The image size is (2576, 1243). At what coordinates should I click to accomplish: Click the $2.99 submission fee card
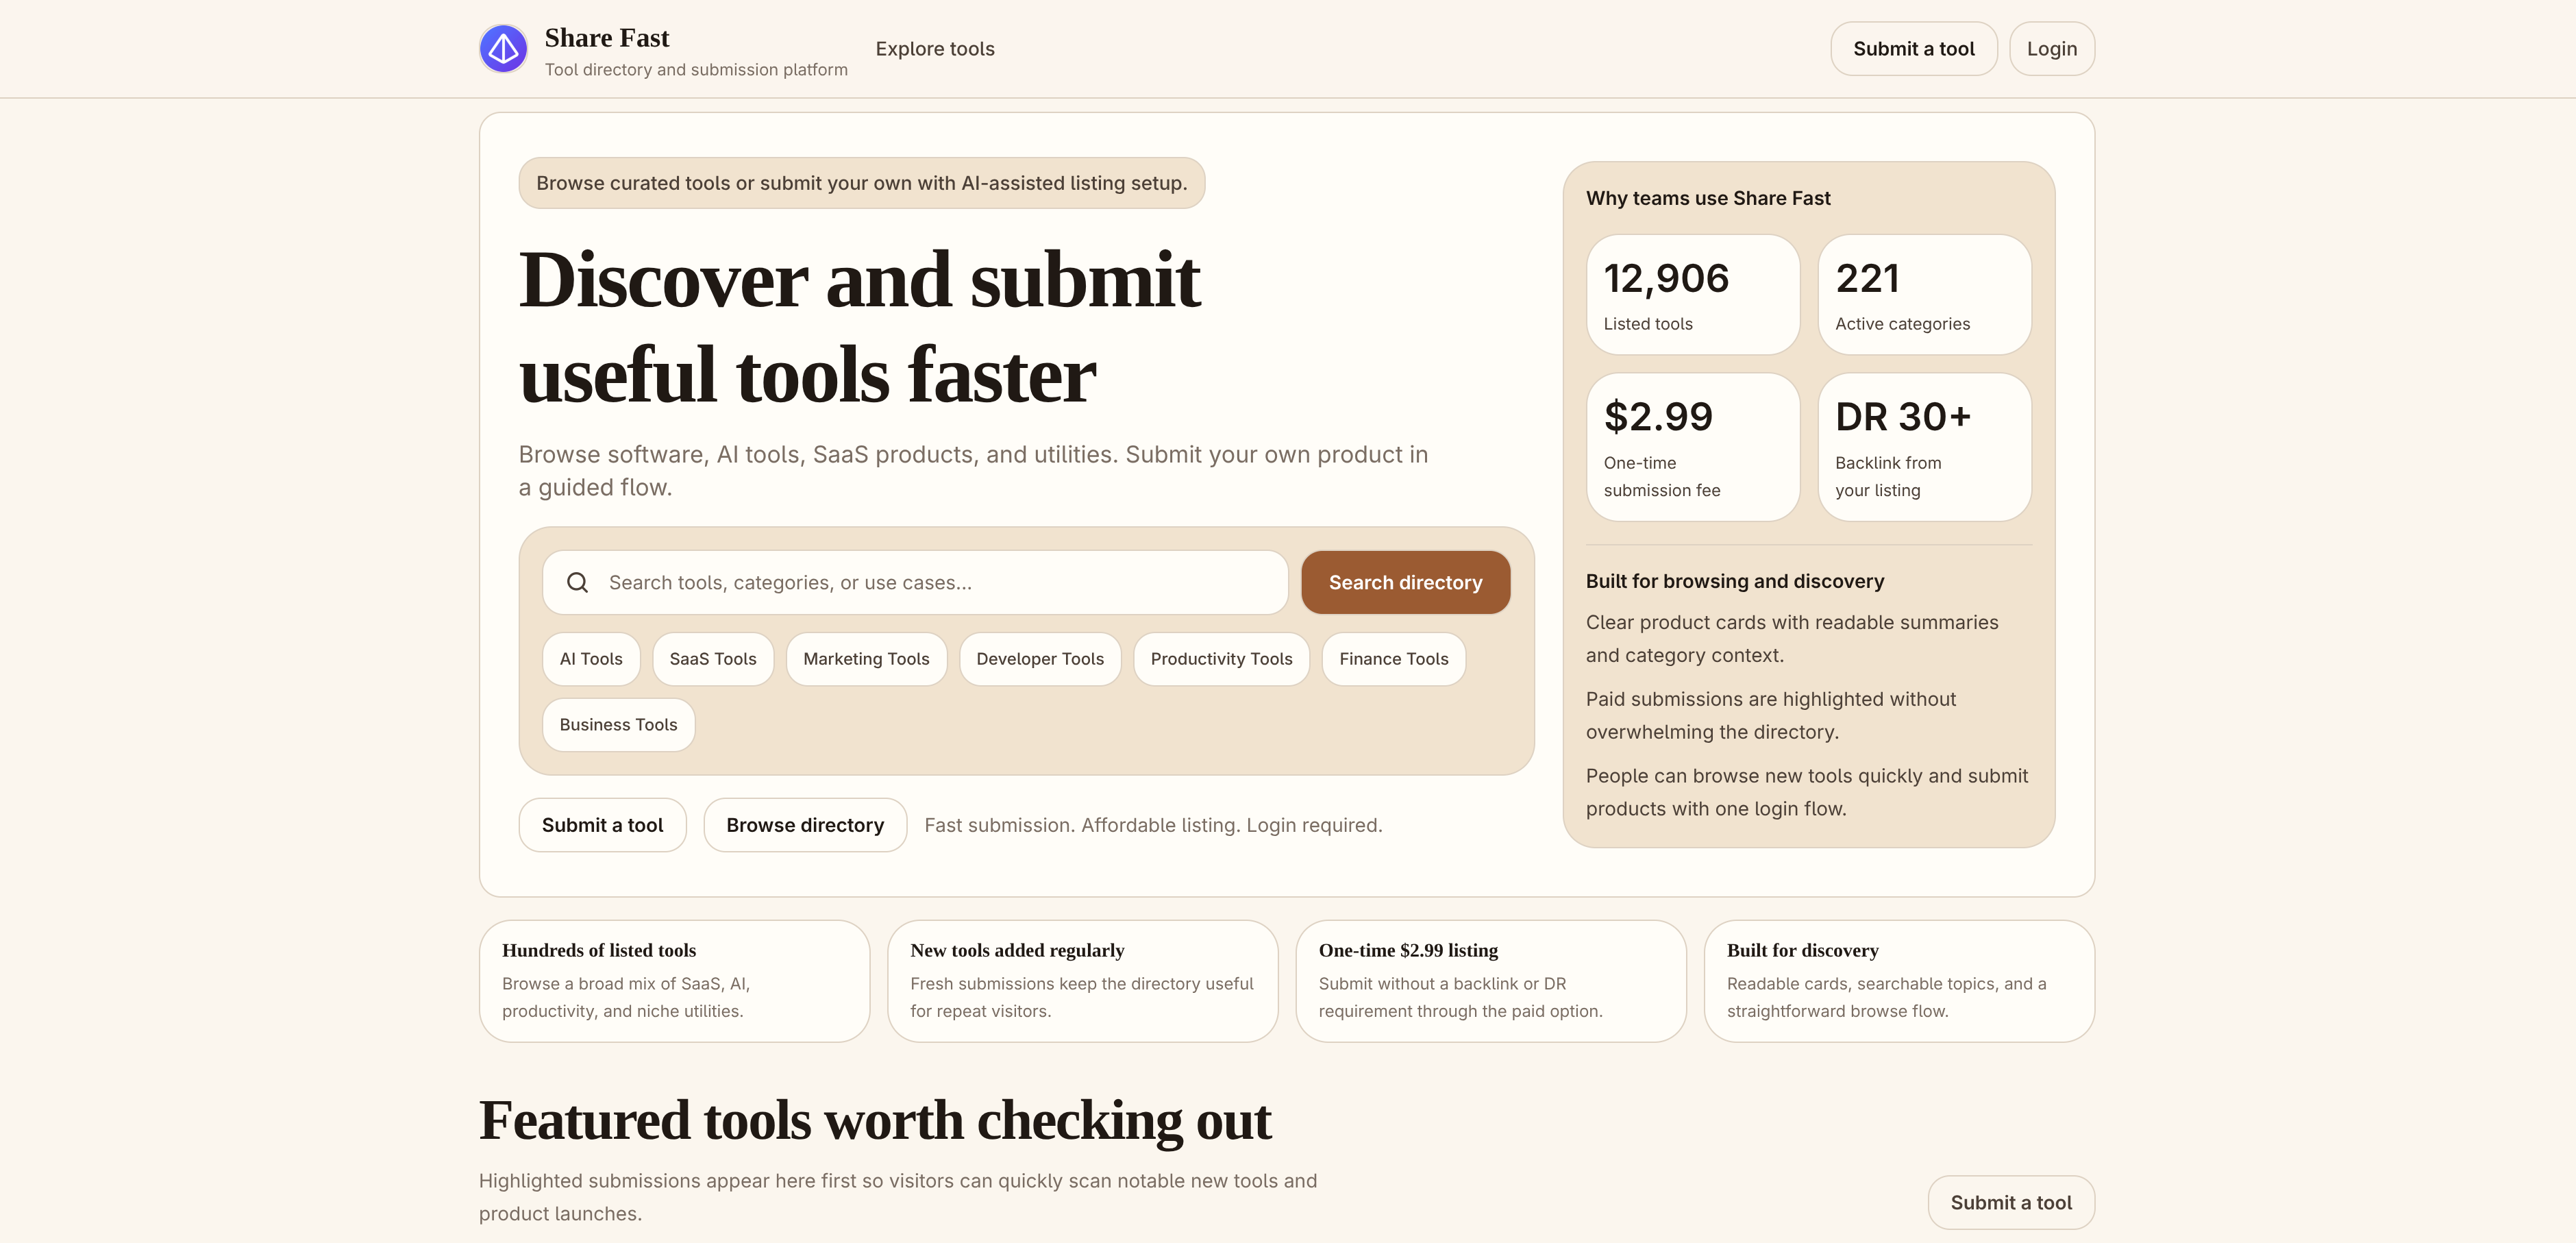tap(1693, 447)
